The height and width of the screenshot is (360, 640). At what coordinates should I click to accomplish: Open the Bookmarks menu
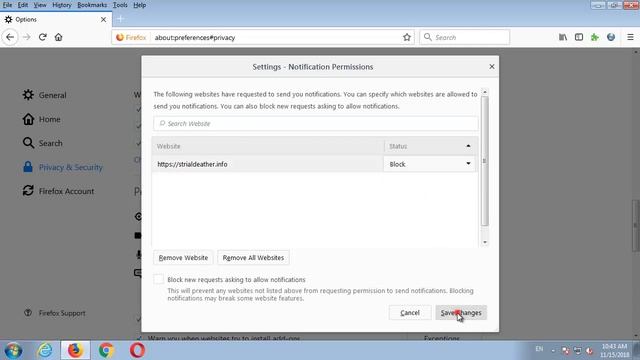92,5
